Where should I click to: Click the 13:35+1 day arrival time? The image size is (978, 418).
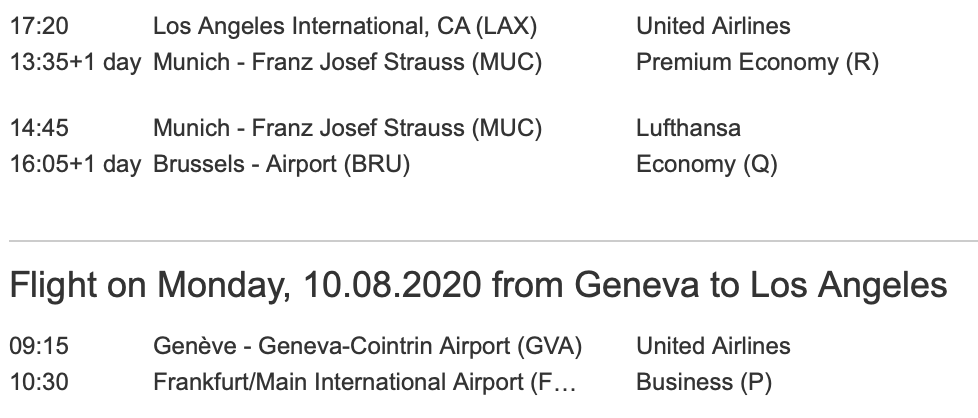tap(75, 63)
